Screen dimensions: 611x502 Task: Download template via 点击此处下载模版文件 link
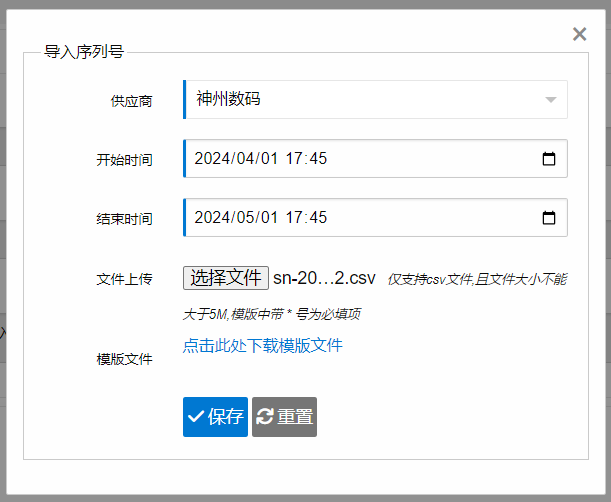click(x=263, y=345)
